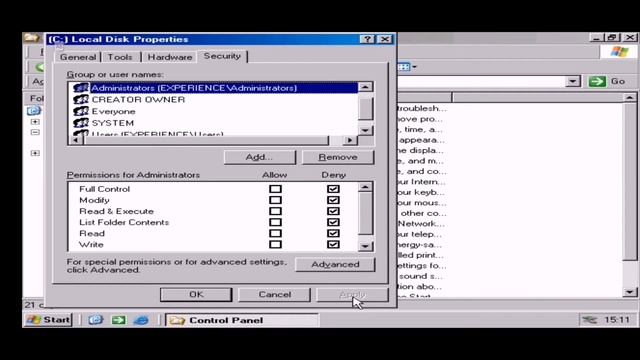
Task: Click folder icon in Control Panel title bar
Action: (x=32, y=38)
